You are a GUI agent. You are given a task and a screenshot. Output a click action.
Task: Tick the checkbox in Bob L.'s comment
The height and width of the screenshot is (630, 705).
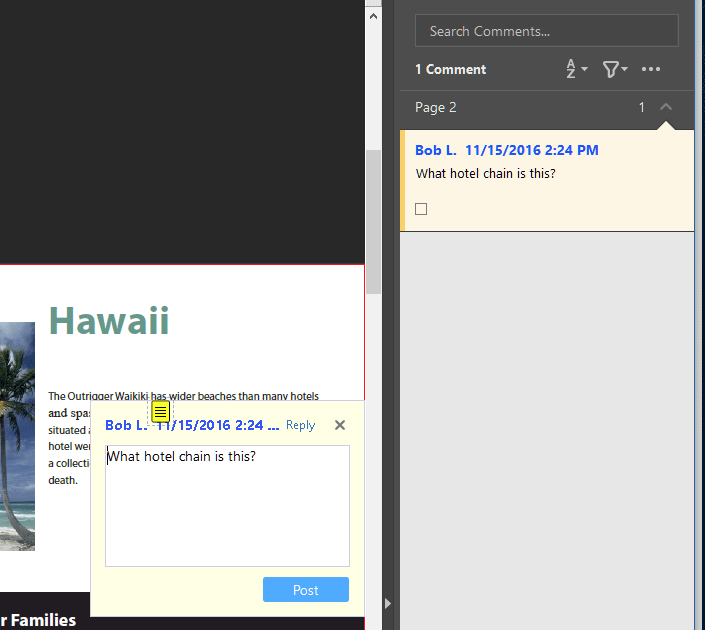point(421,209)
